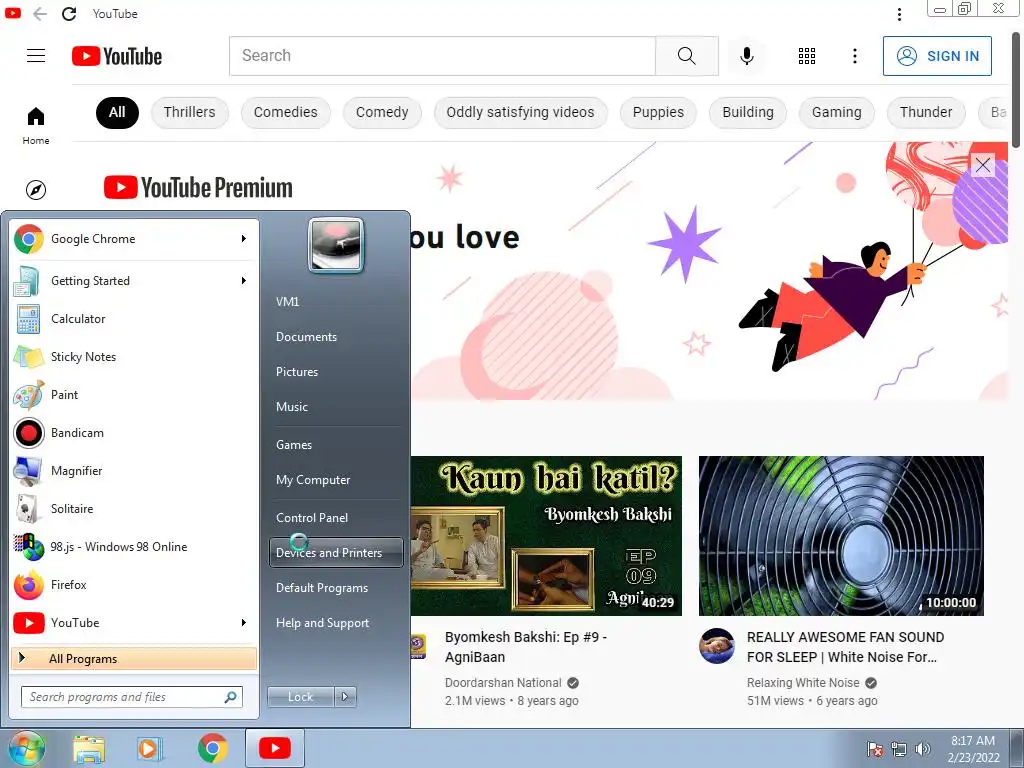Reload the YouTube page
Viewport: 1024px width, 768px height.
(x=69, y=13)
